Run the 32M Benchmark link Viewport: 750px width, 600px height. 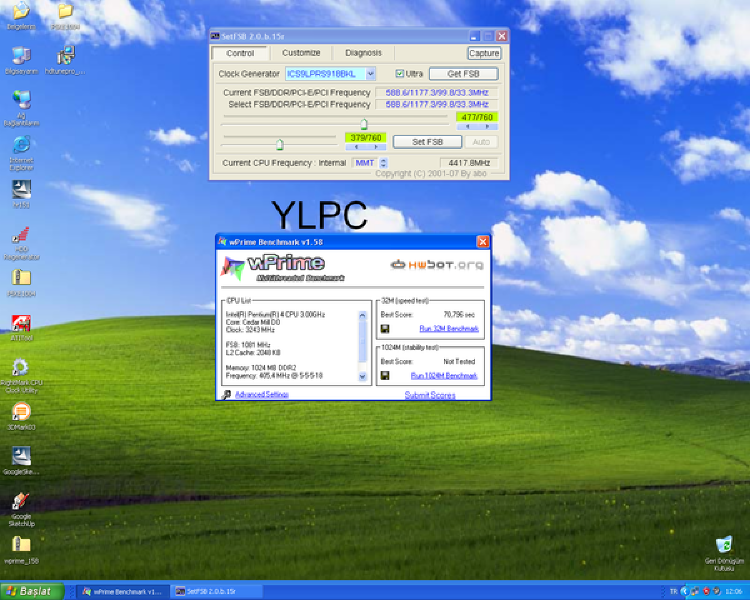(449, 329)
